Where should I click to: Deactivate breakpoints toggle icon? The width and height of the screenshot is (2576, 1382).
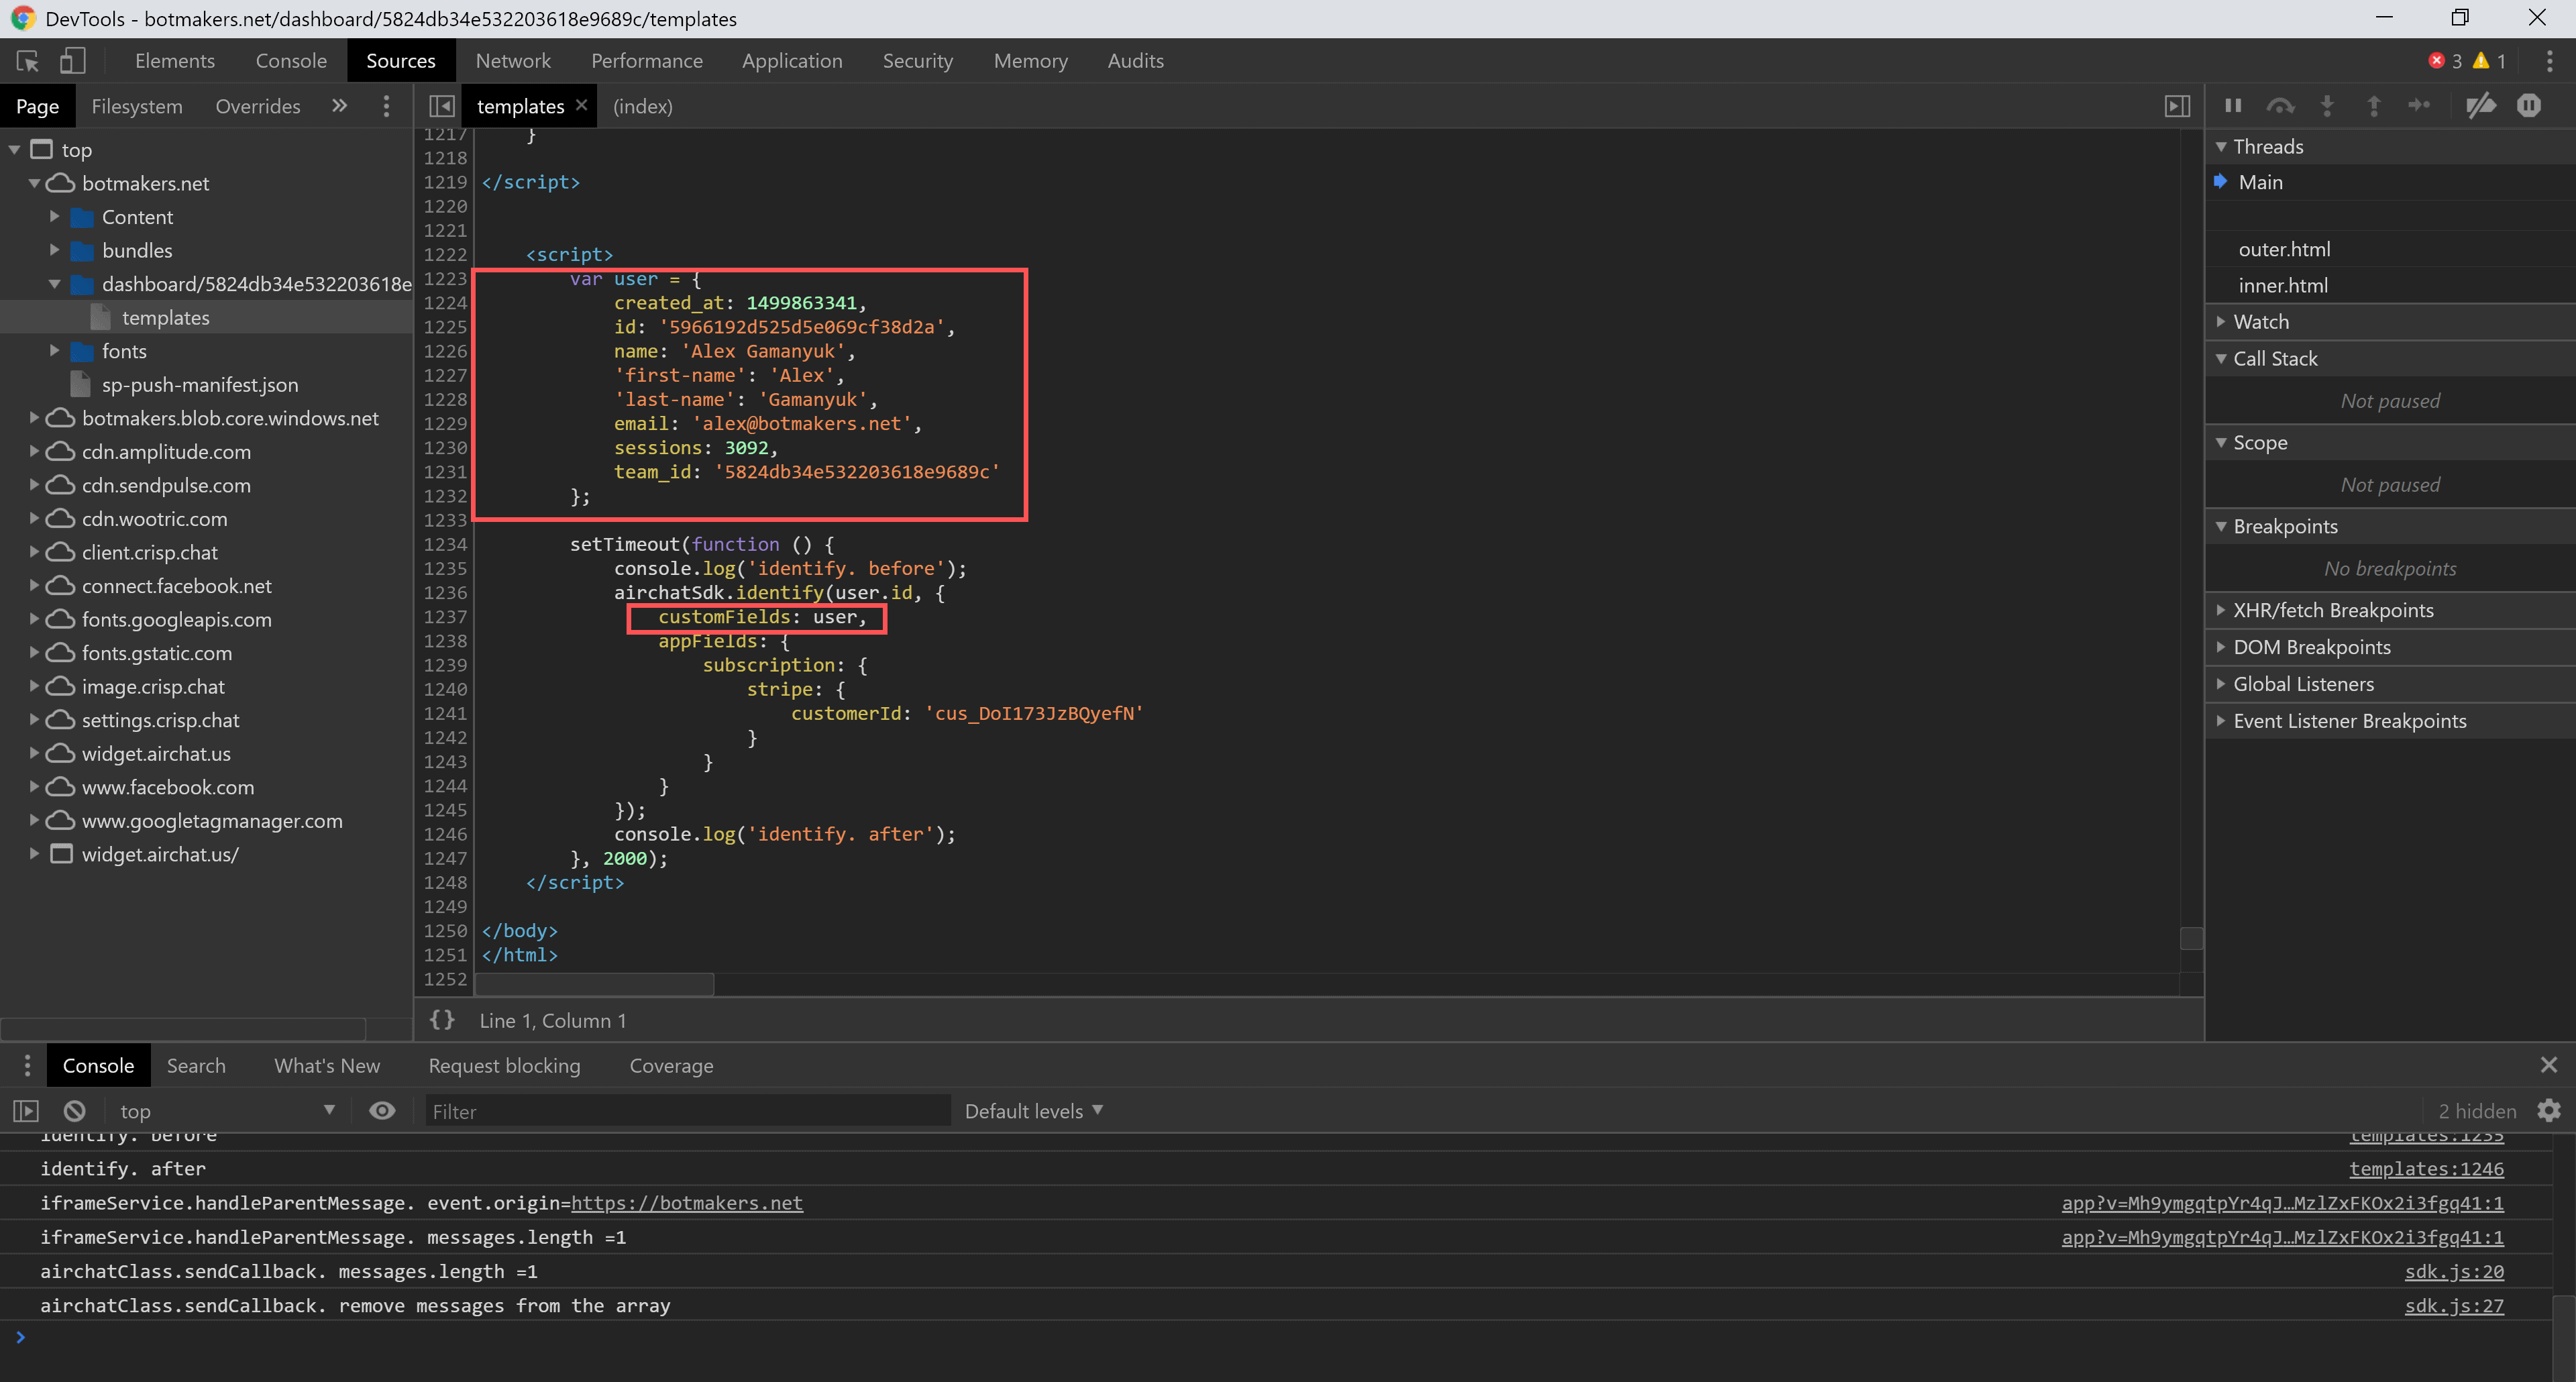coord(2481,105)
